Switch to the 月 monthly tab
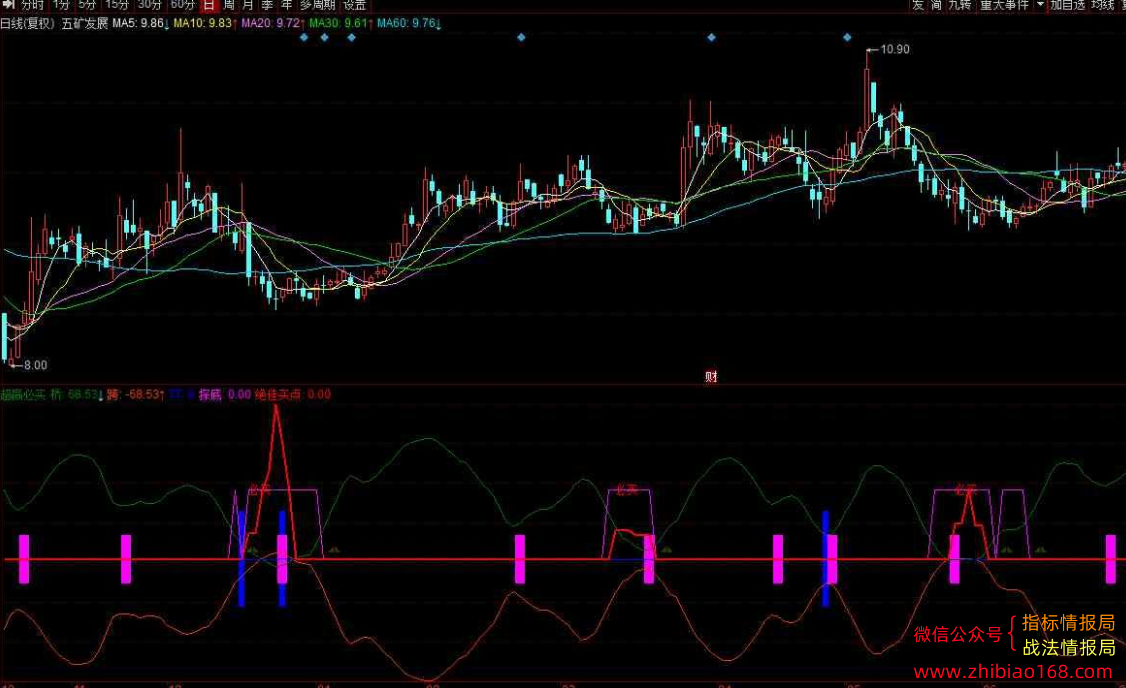The image size is (1126, 688). click(248, 4)
